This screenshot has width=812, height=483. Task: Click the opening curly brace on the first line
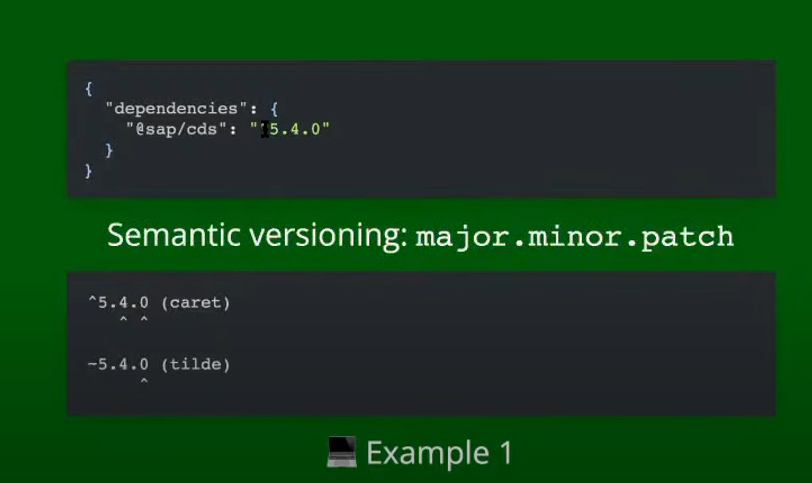(89, 88)
